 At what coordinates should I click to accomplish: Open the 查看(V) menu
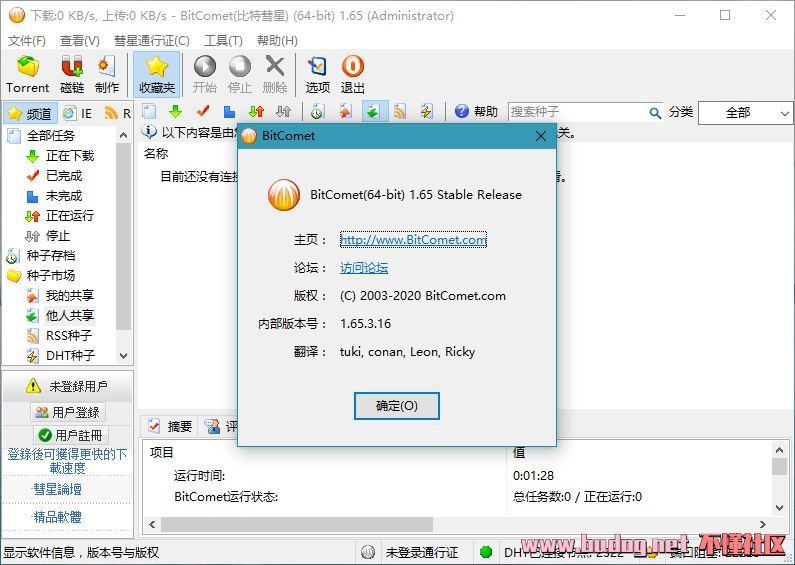tap(80, 41)
